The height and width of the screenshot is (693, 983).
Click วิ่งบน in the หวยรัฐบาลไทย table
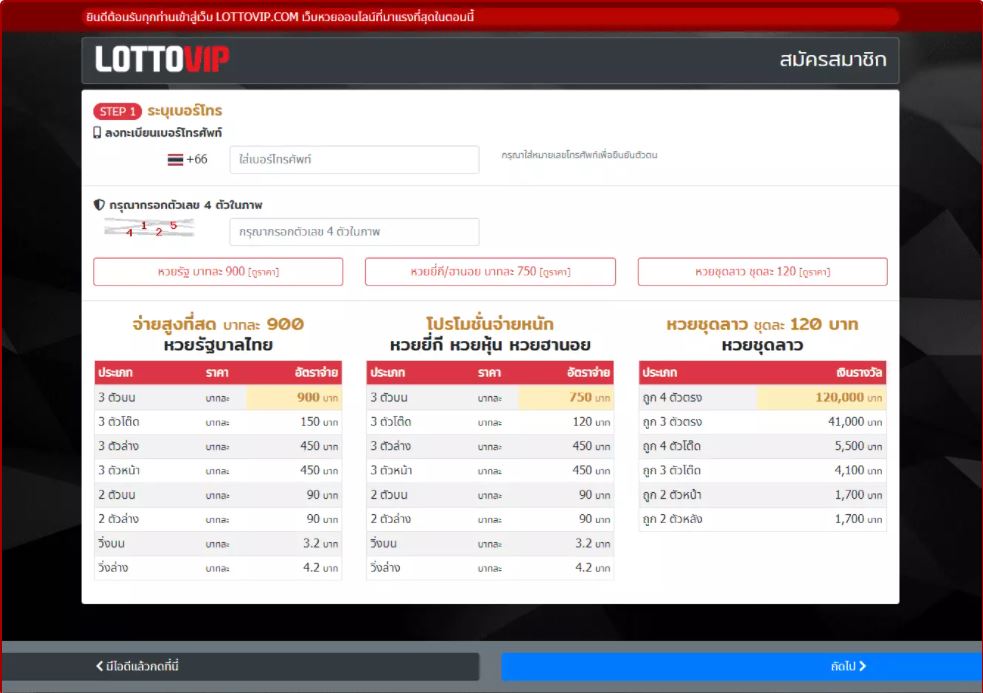point(112,543)
